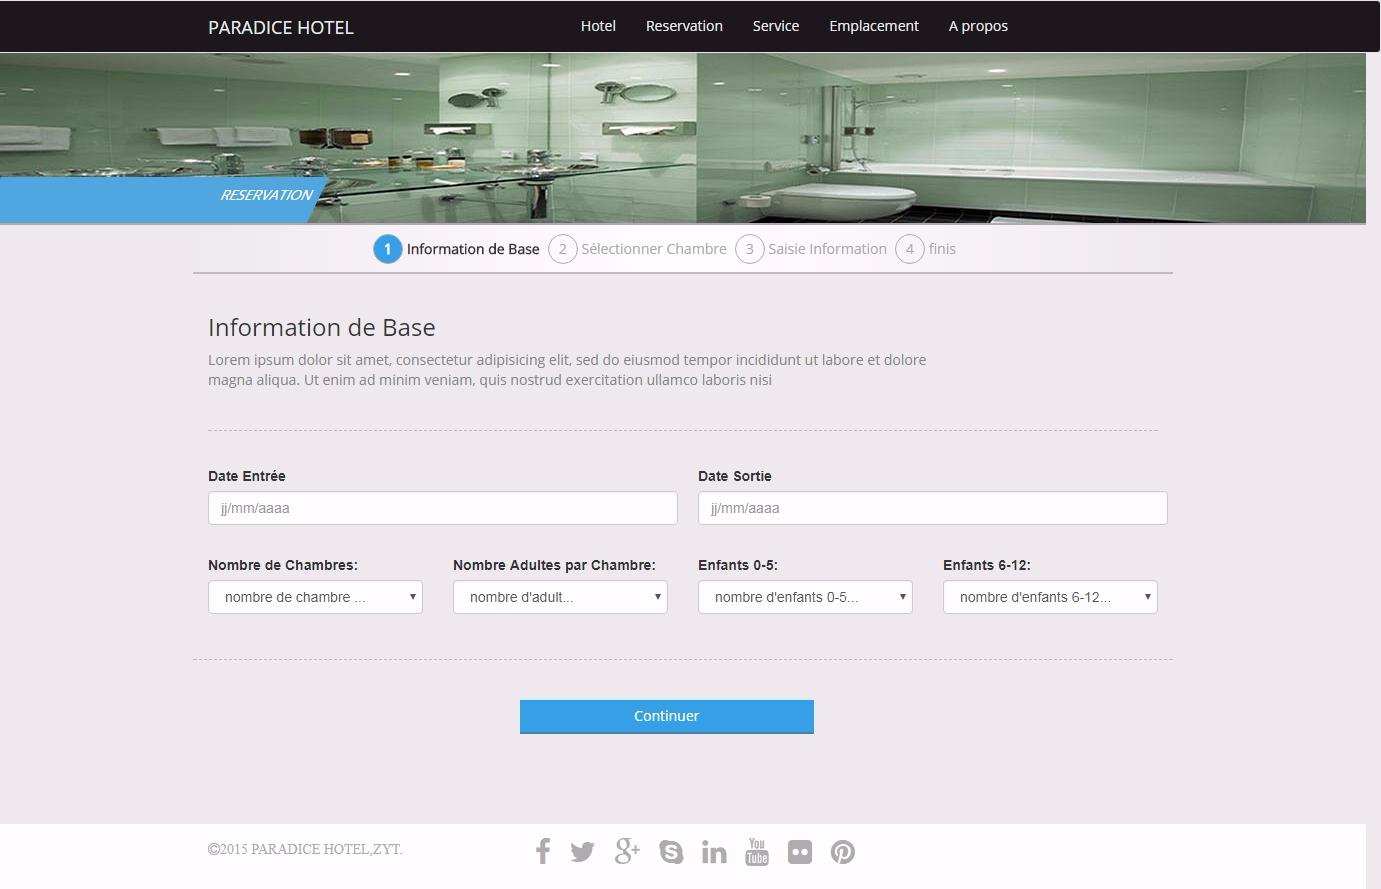1381x889 pixels.
Task: Select step 2 Sélectionner Chambre
Action: point(638,249)
